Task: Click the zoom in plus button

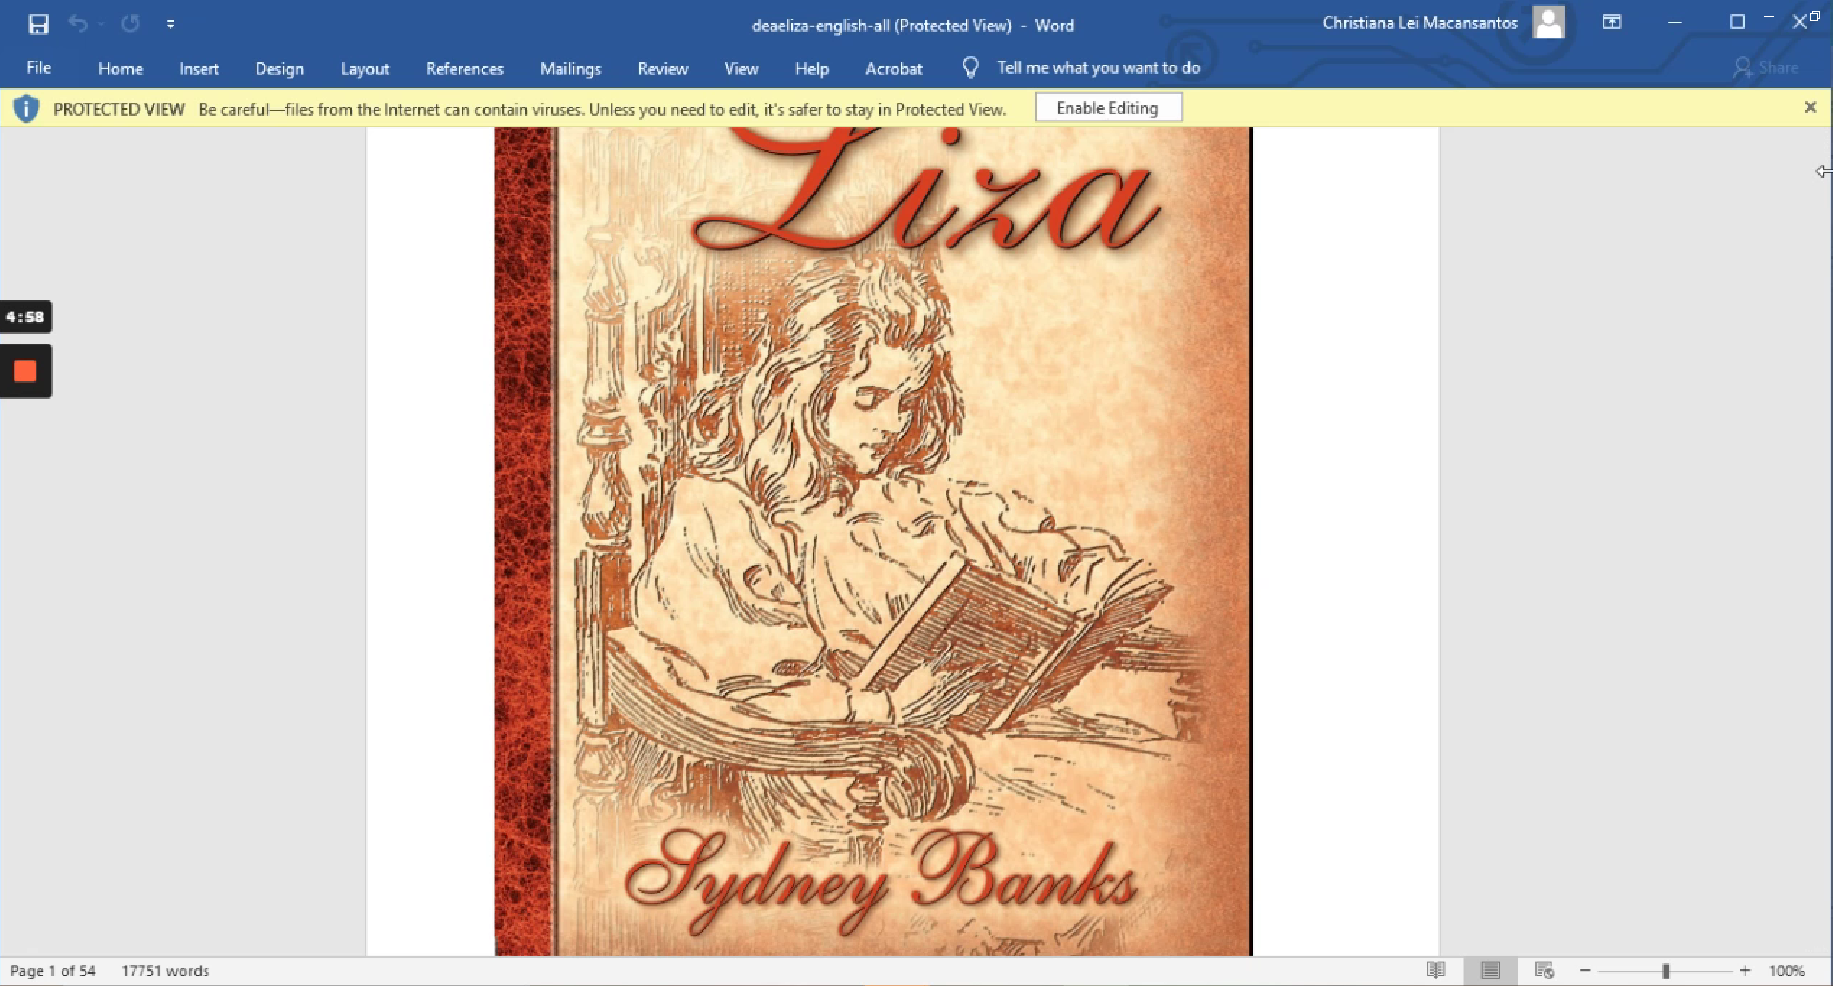Action: (x=1745, y=970)
